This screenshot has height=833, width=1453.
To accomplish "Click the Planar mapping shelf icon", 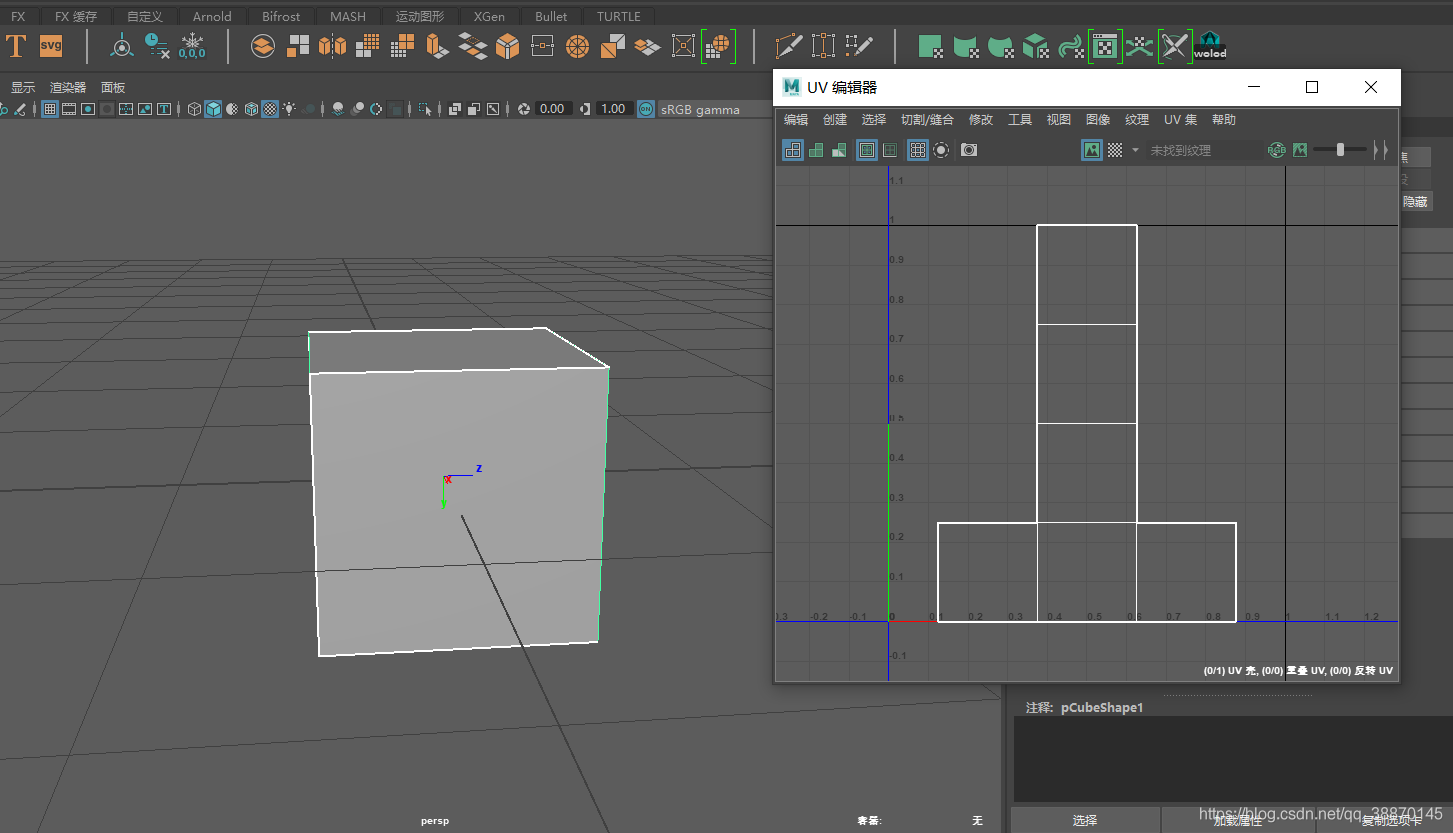I will click(x=931, y=46).
